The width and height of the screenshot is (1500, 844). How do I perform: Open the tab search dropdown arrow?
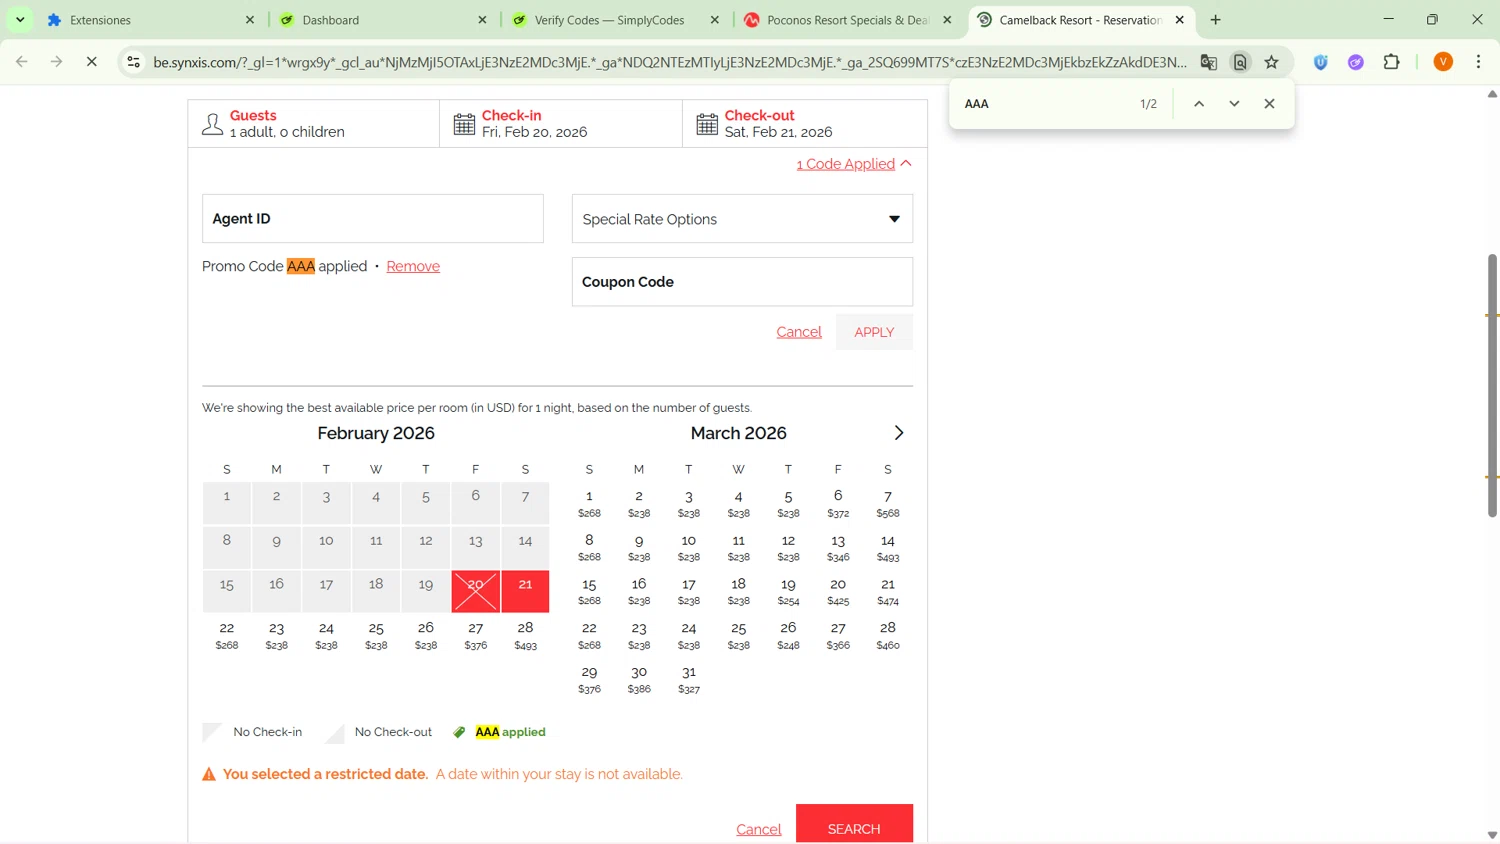pos(20,20)
